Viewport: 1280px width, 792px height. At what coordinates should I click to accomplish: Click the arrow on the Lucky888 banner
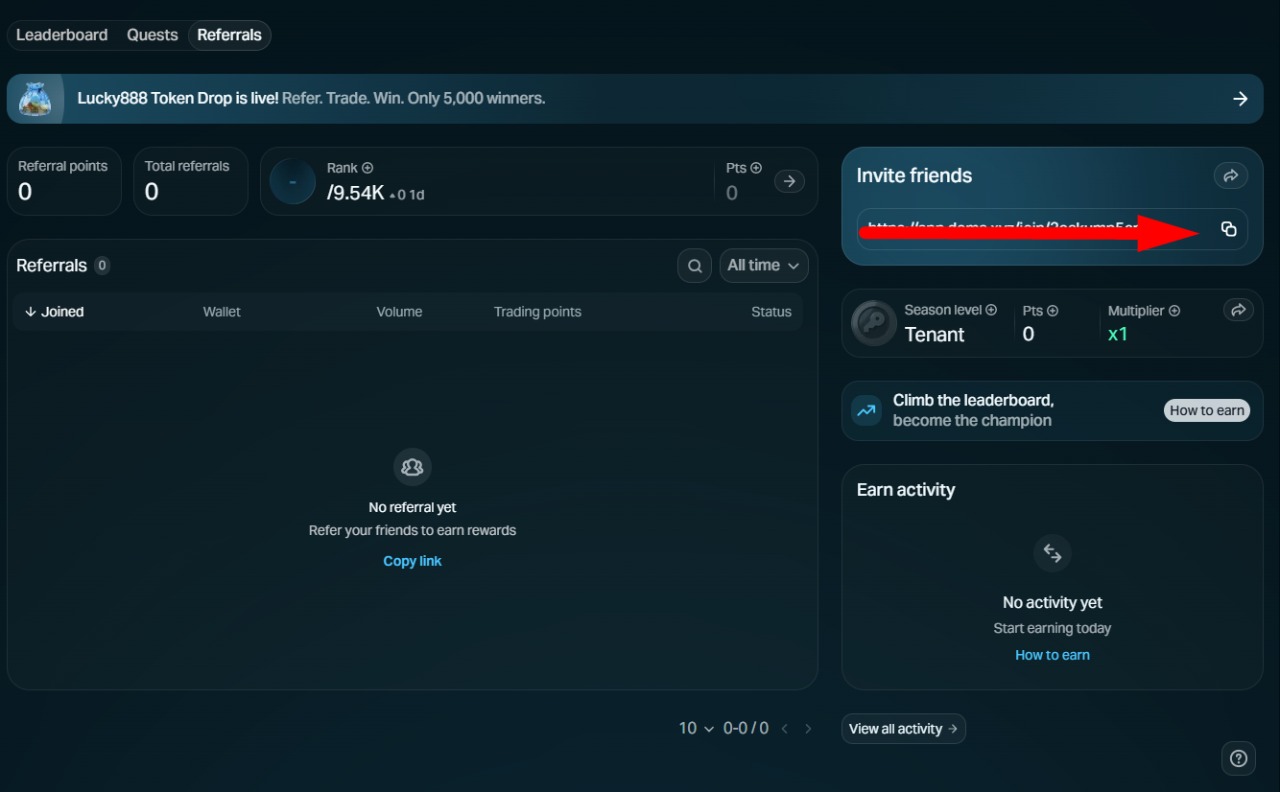pos(1240,99)
